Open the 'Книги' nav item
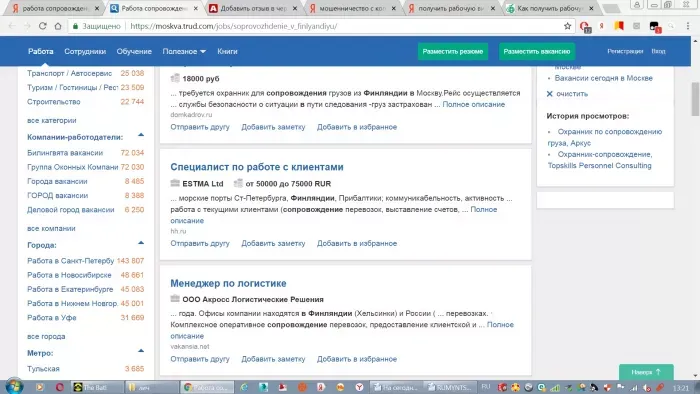700x394 pixels. coord(227,51)
